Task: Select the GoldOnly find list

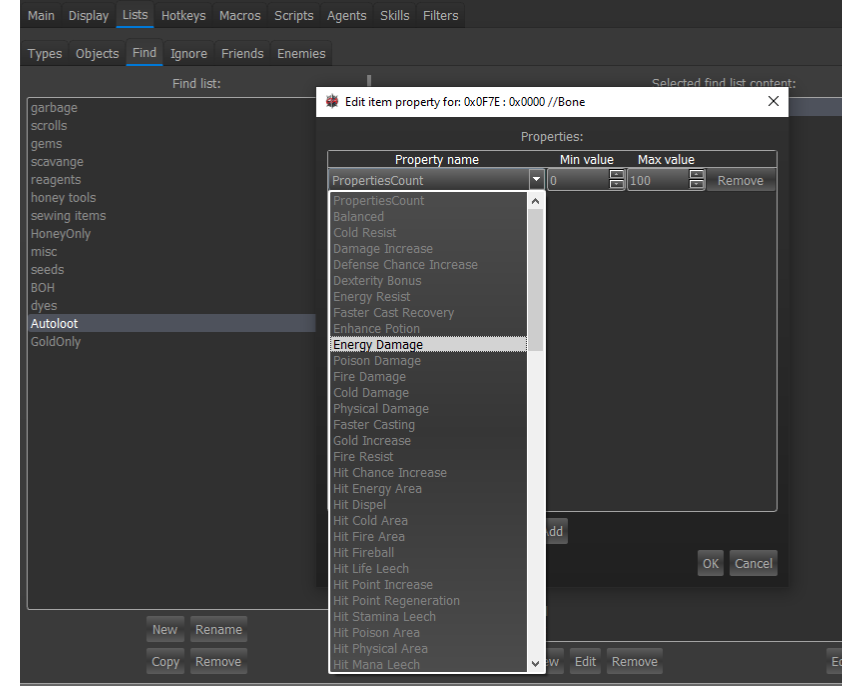Action: (x=172, y=341)
